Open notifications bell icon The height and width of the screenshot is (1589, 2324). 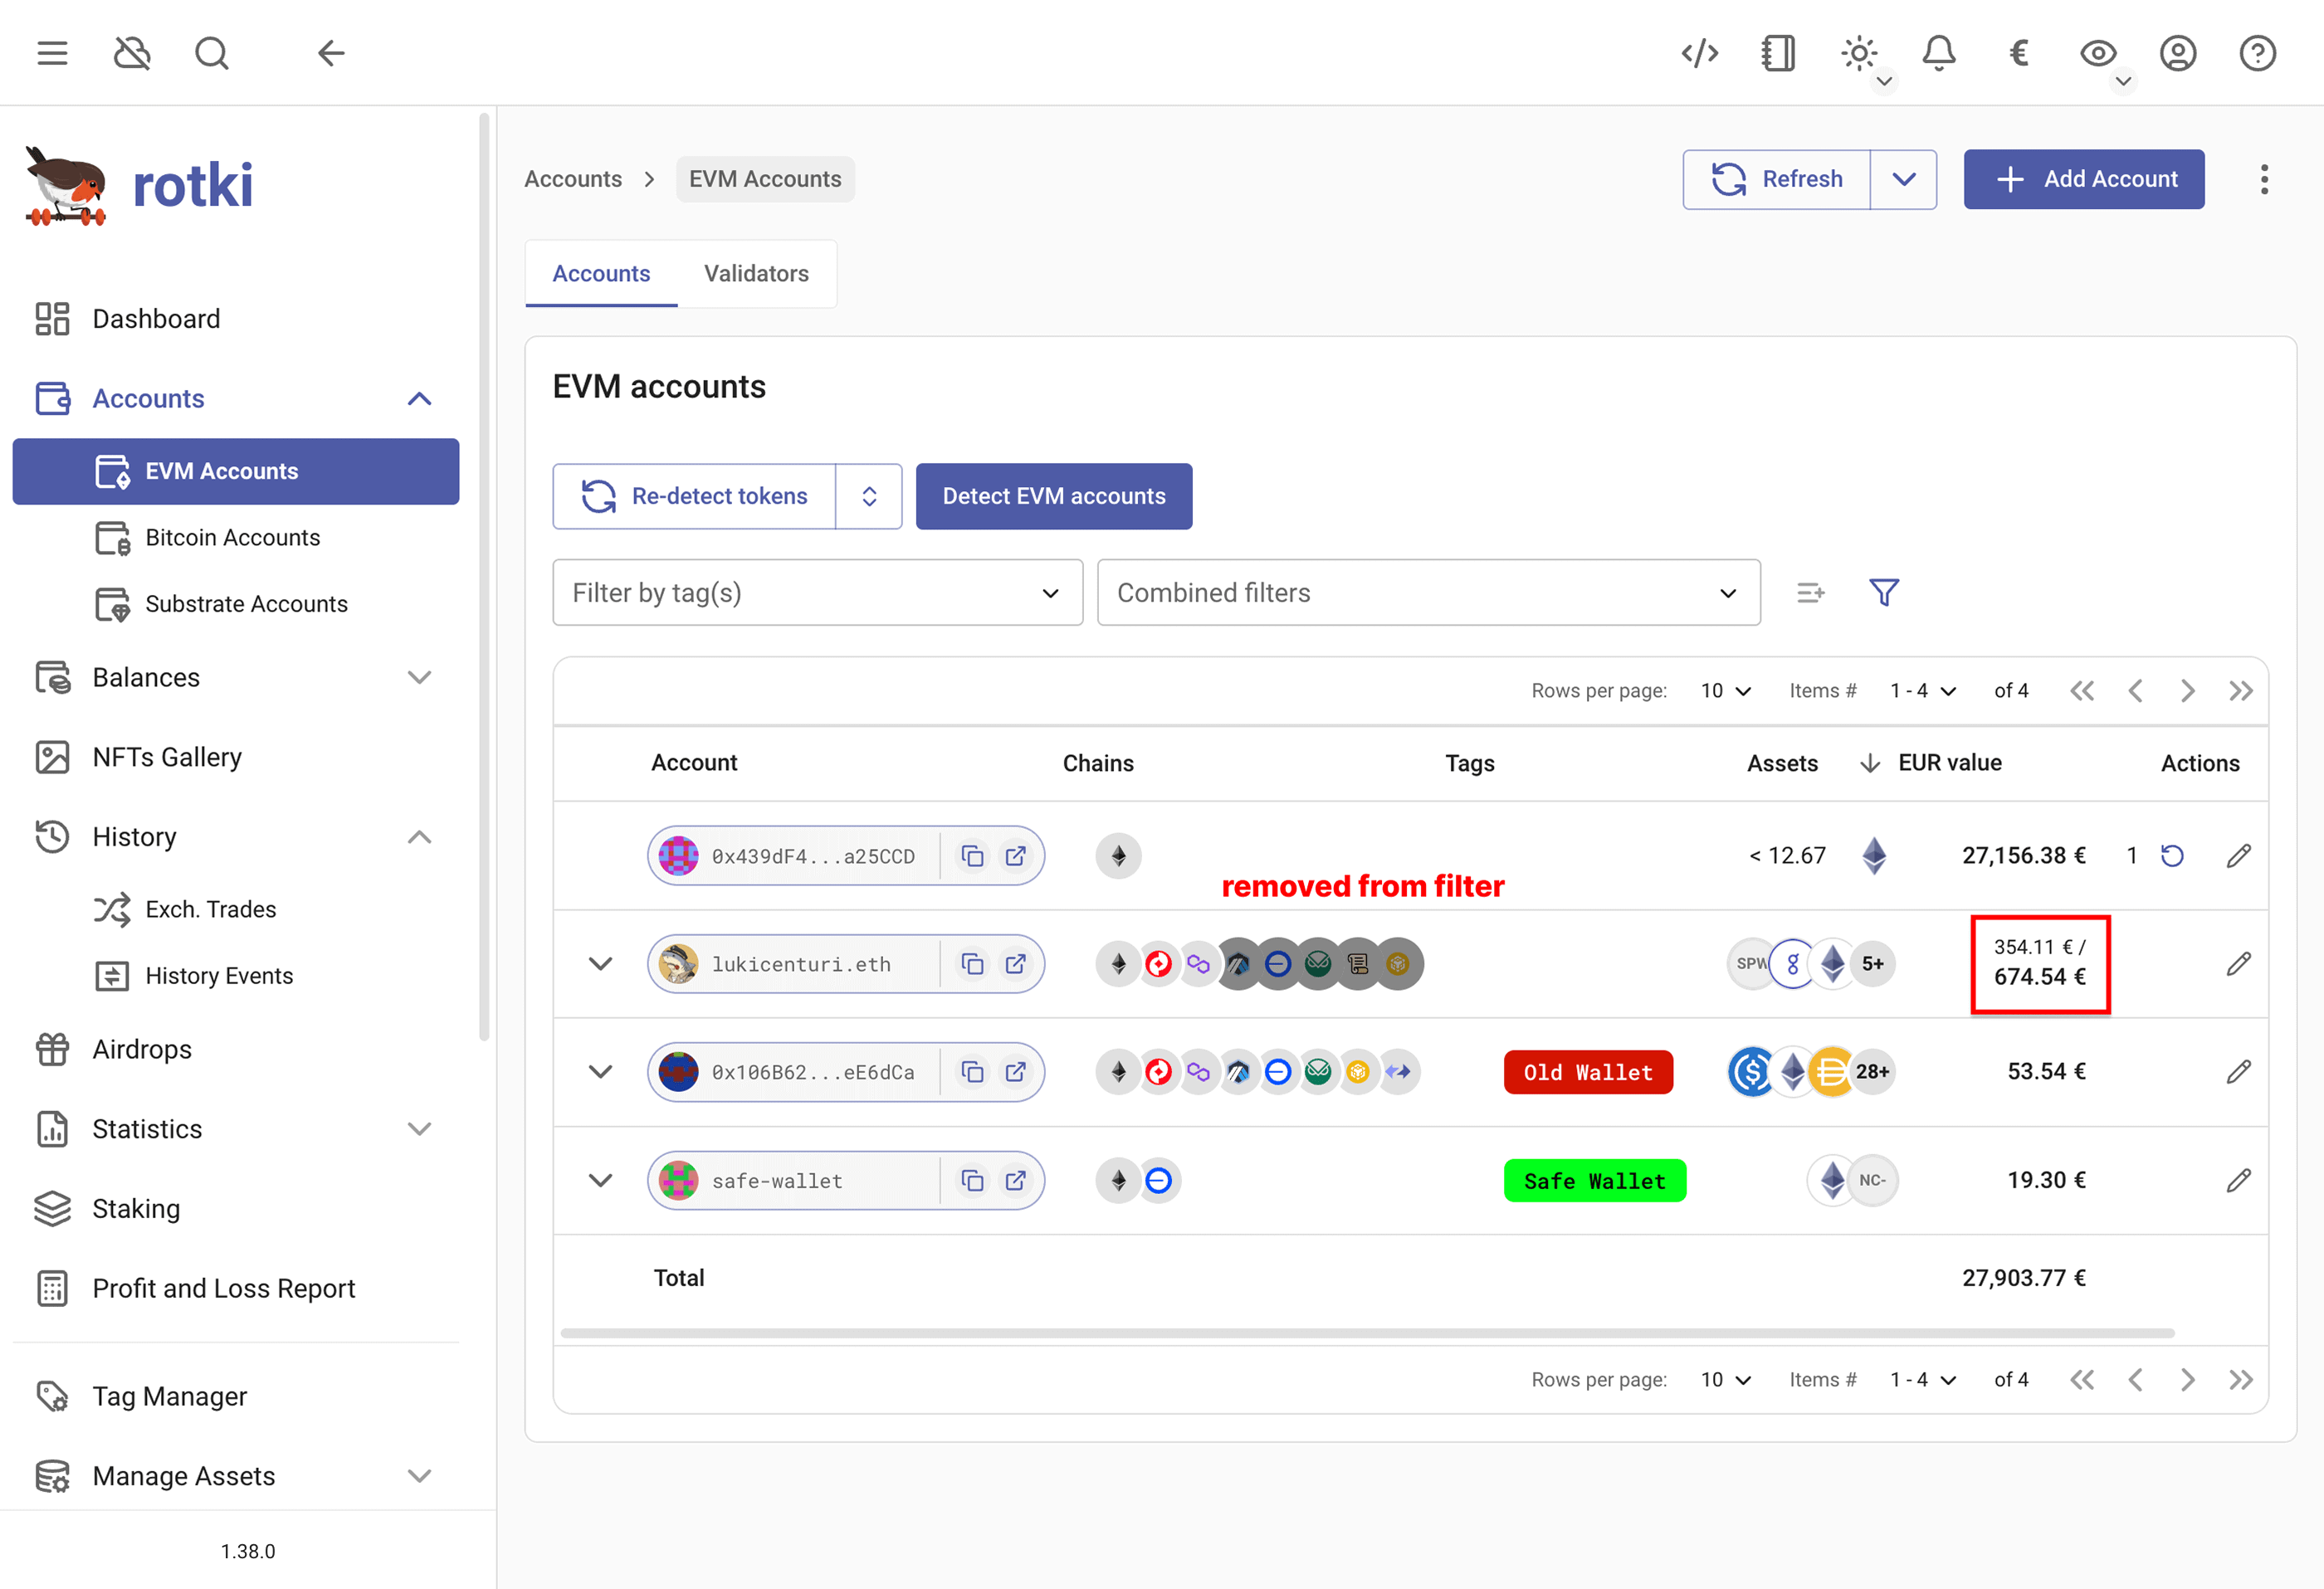point(1939,53)
